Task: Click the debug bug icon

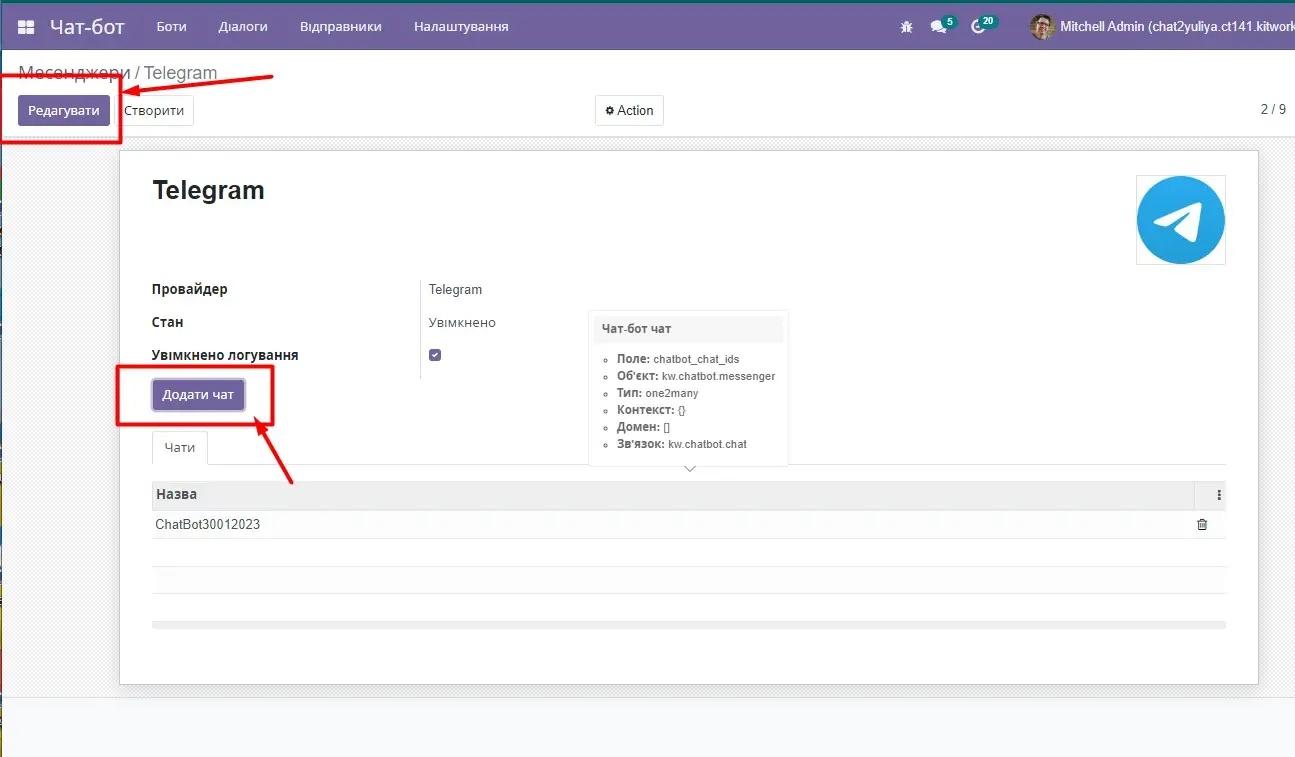Action: [x=906, y=26]
